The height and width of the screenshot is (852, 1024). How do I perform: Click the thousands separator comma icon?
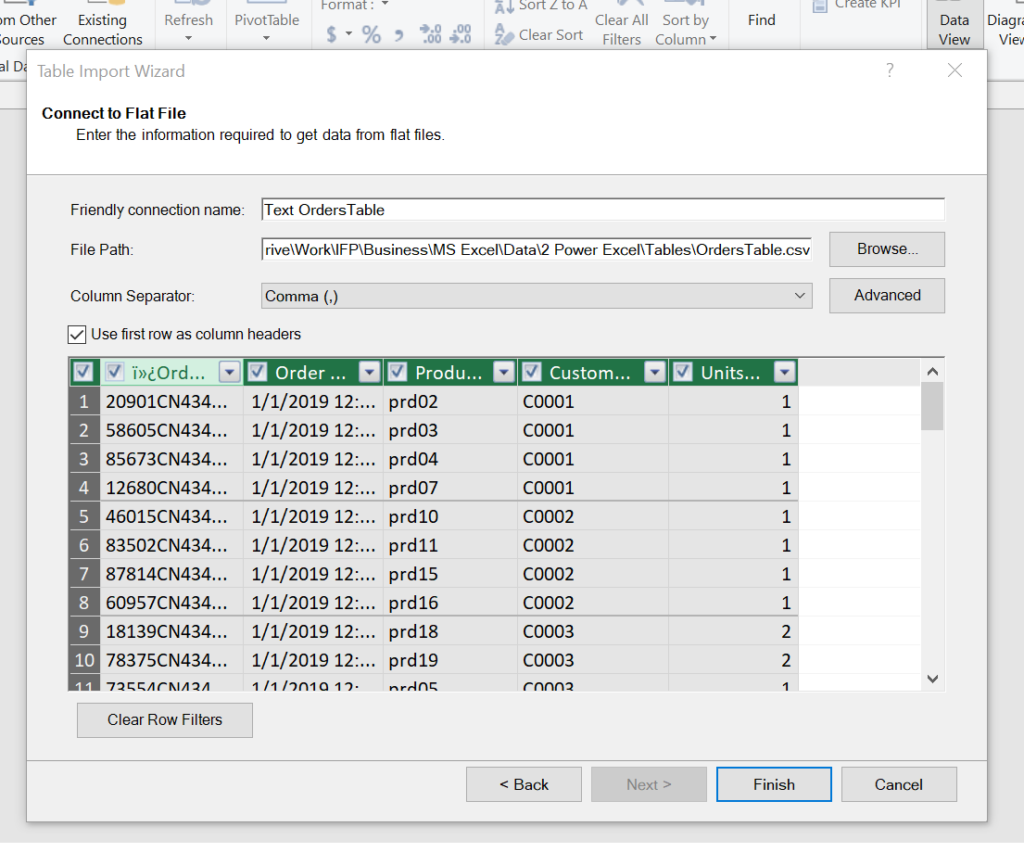[398, 35]
